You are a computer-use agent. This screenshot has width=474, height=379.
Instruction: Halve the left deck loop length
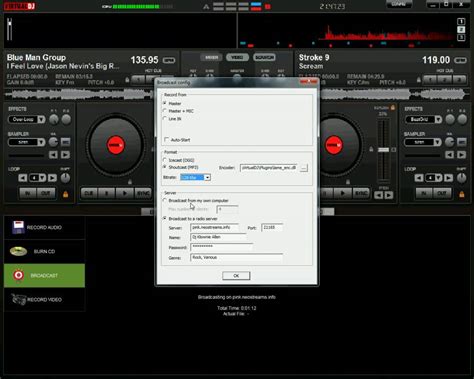click(x=23, y=178)
